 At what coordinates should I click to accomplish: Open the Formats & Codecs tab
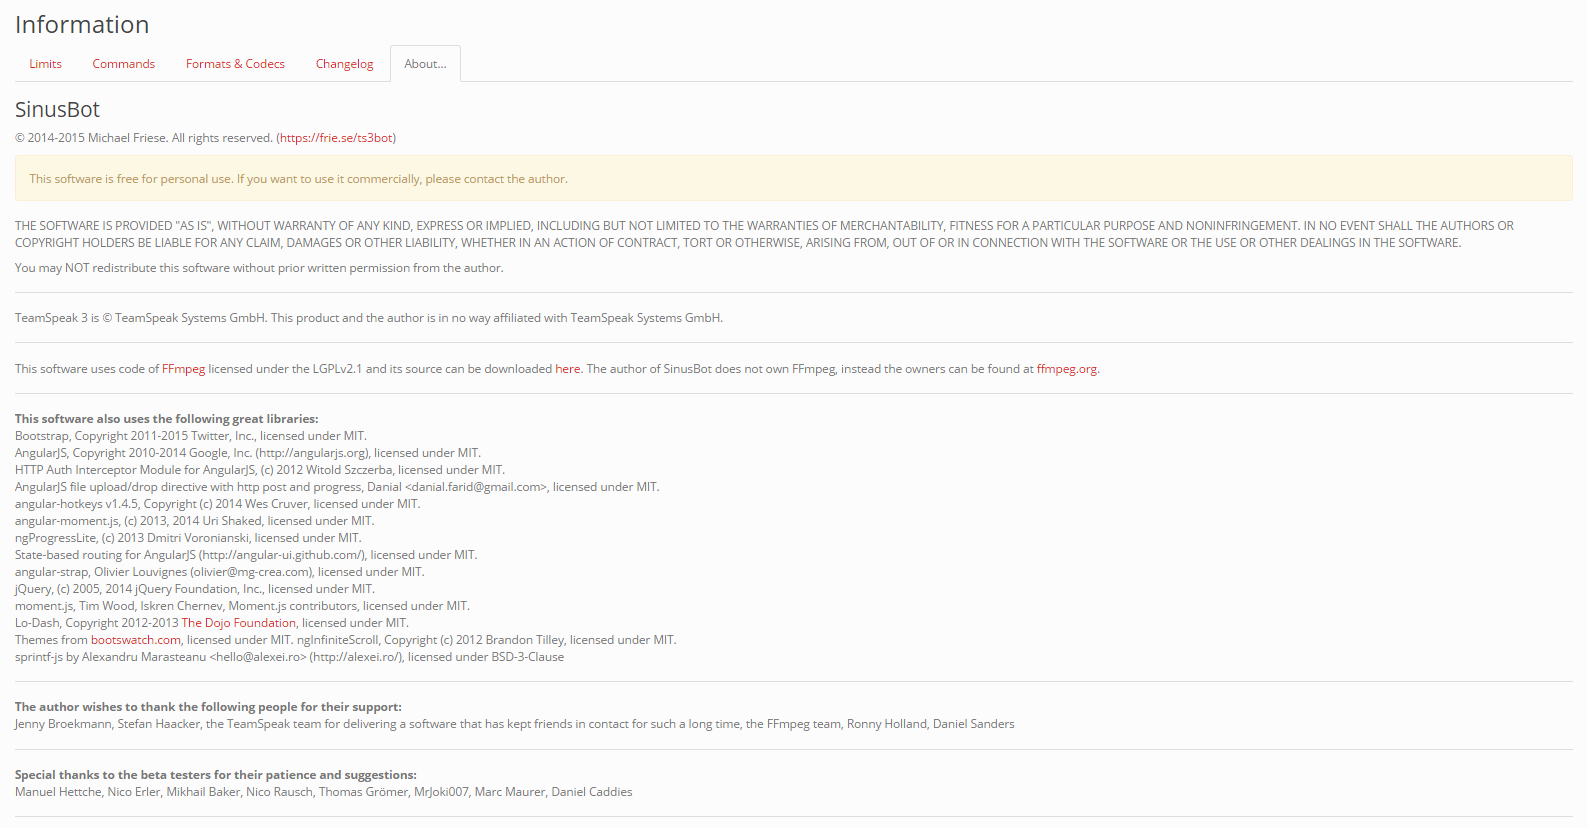235,64
